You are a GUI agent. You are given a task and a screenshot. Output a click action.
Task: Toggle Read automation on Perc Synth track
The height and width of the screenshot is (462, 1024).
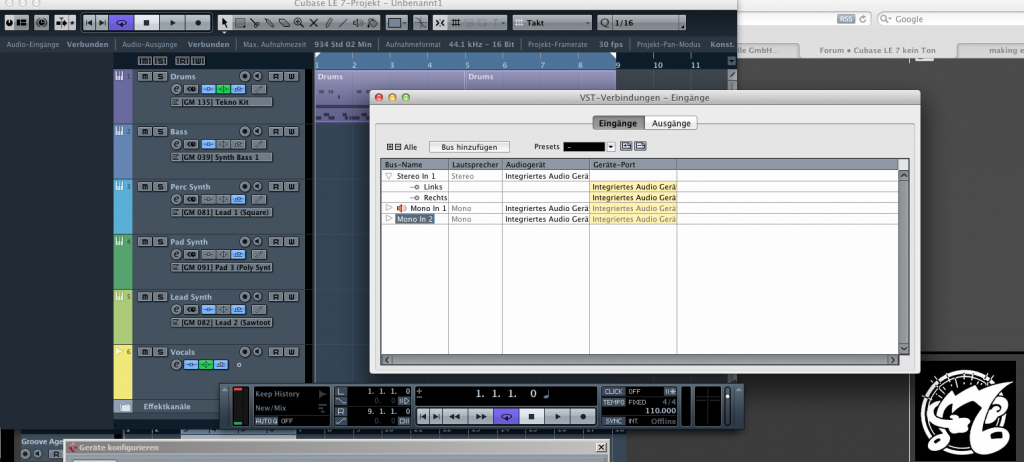[276, 186]
